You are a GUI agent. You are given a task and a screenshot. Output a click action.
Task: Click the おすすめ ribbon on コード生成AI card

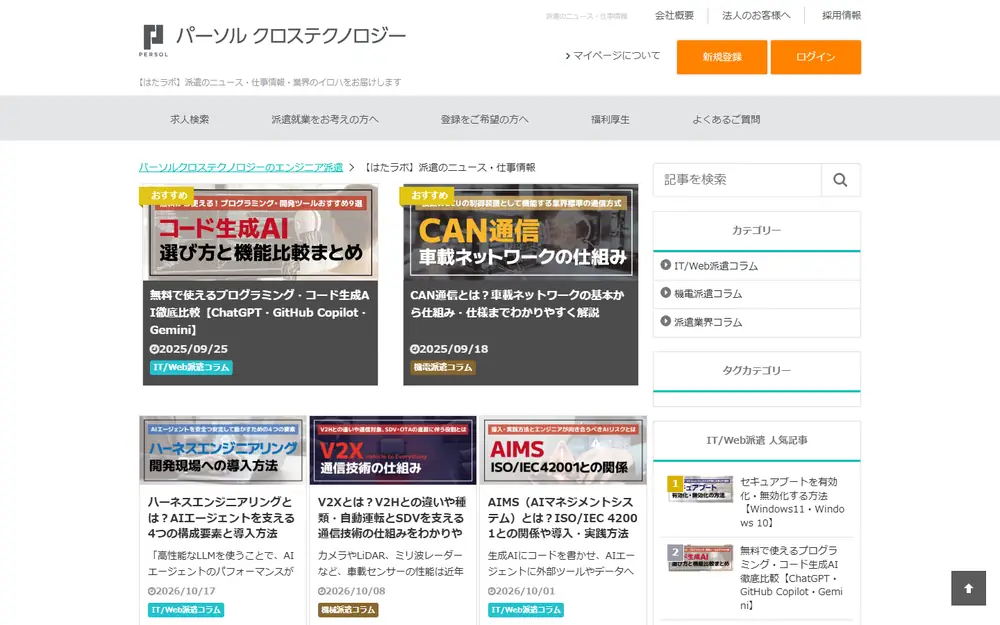(x=167, y=195)
